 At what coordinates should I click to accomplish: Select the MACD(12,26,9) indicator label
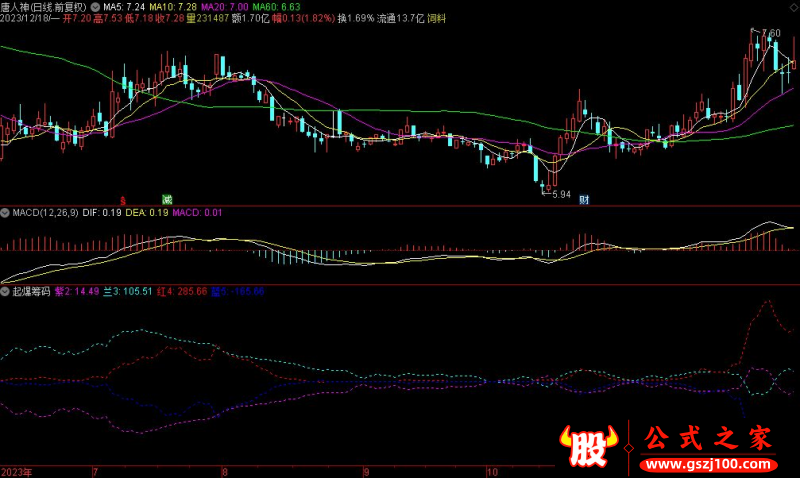[43, 213]
